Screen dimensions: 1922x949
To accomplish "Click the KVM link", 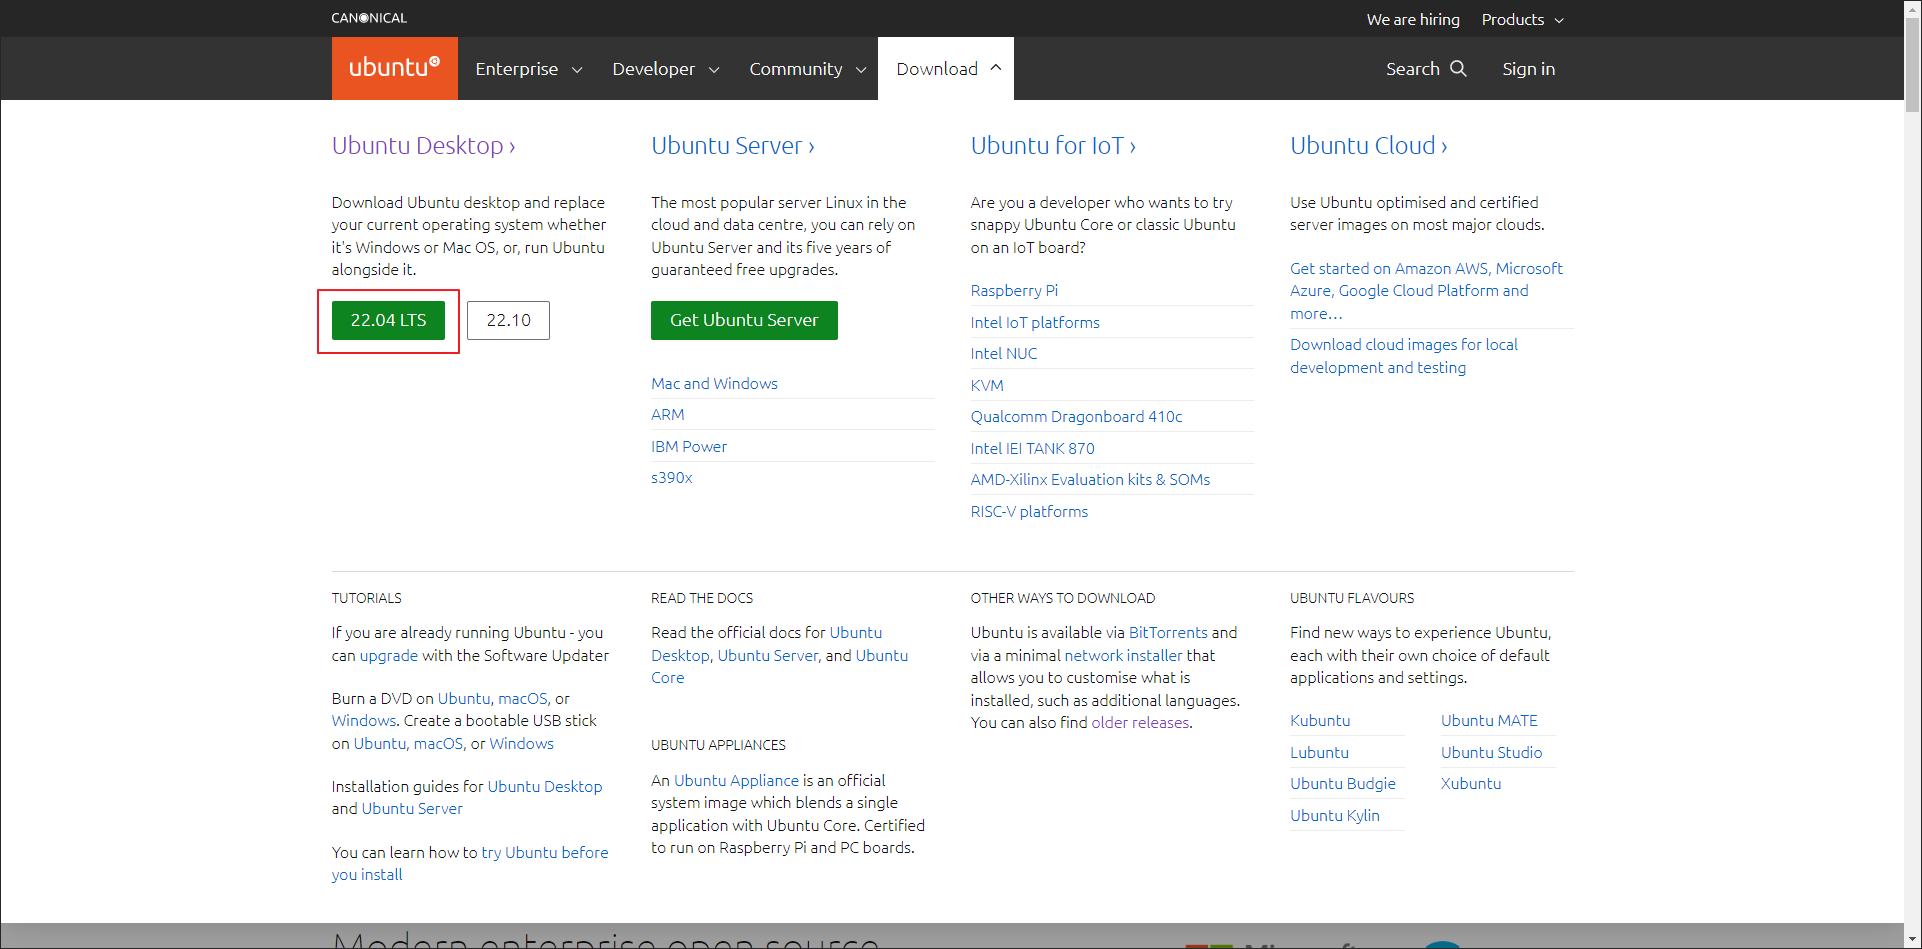I will (987, 385).
